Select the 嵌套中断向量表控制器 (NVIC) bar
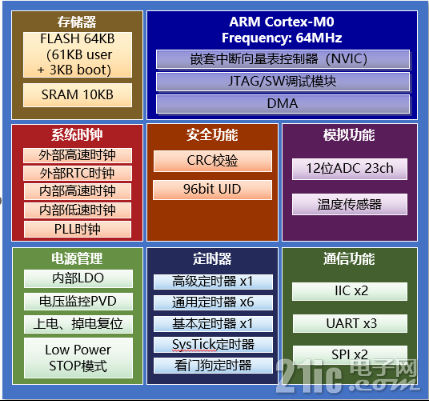Image resolution: width=429 pixels, height=401 pixels. pos(283,60)
